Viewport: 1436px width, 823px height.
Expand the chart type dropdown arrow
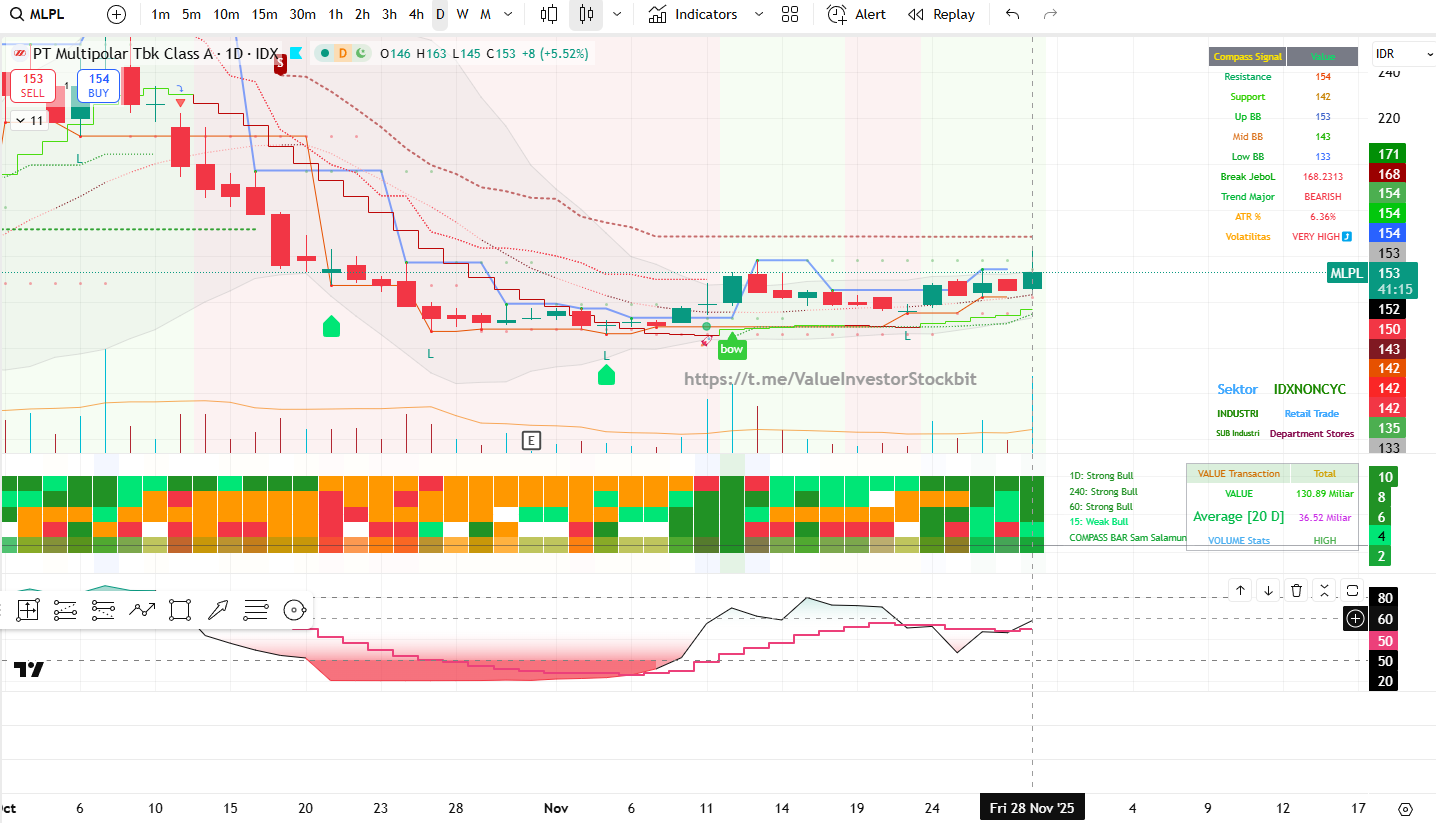point(616,14)
